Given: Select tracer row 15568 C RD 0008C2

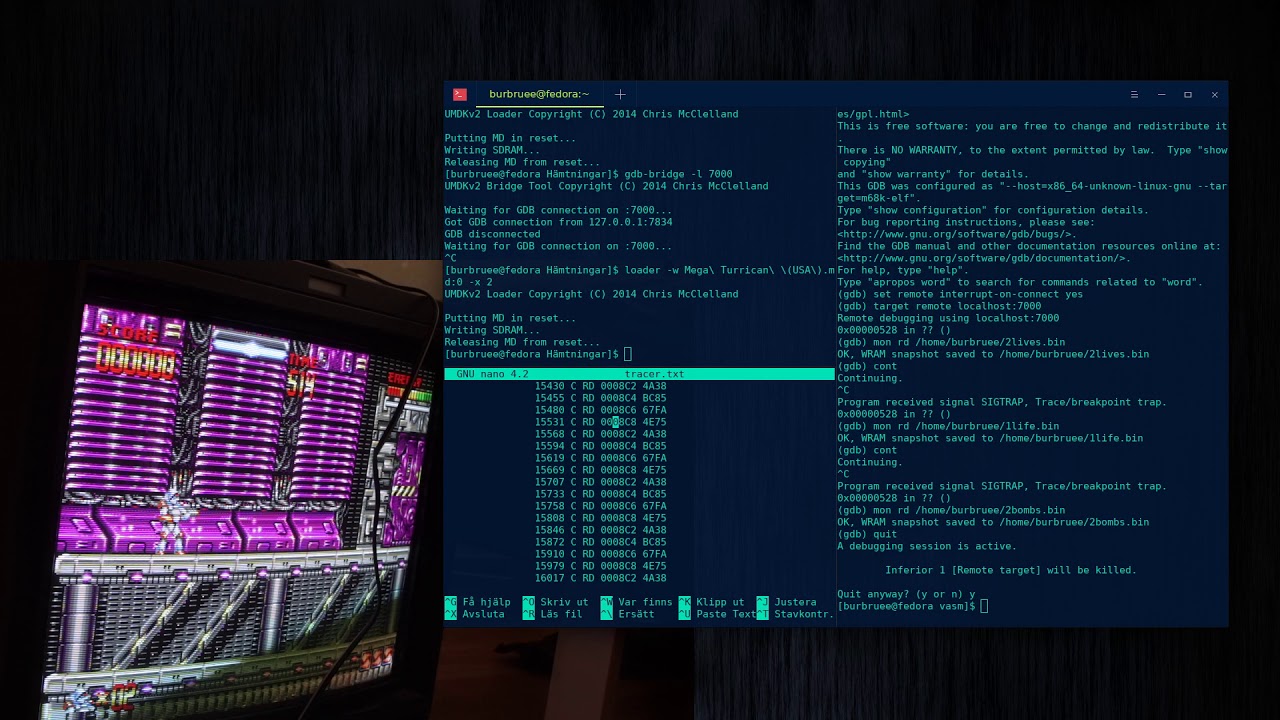Looking at the screenshot, I should point(600,434).
